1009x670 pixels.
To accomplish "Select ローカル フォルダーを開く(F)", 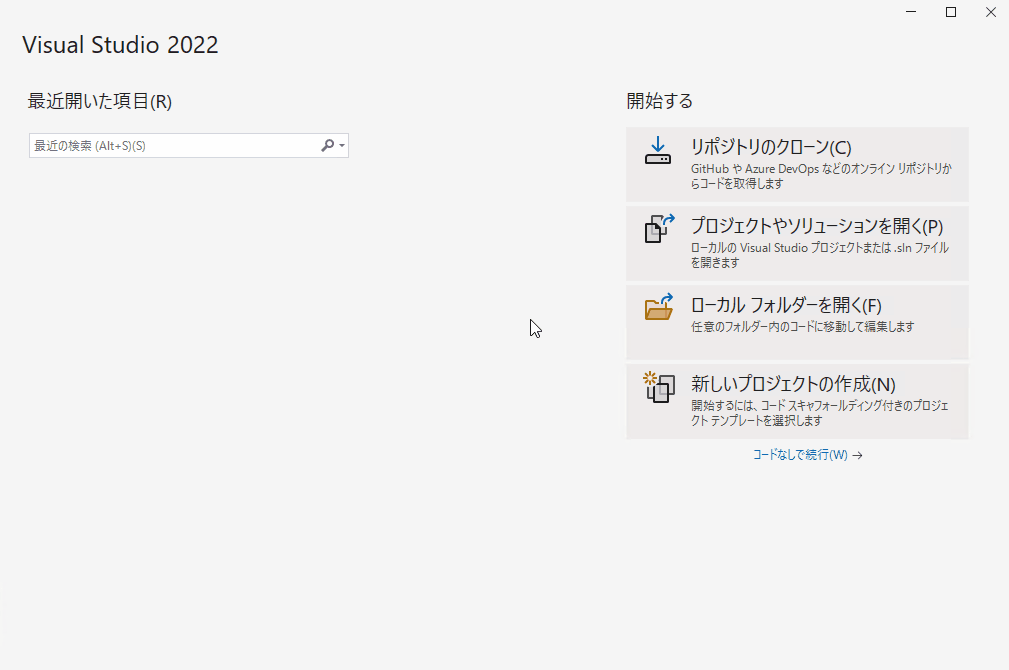I will (x=797, y=322).
